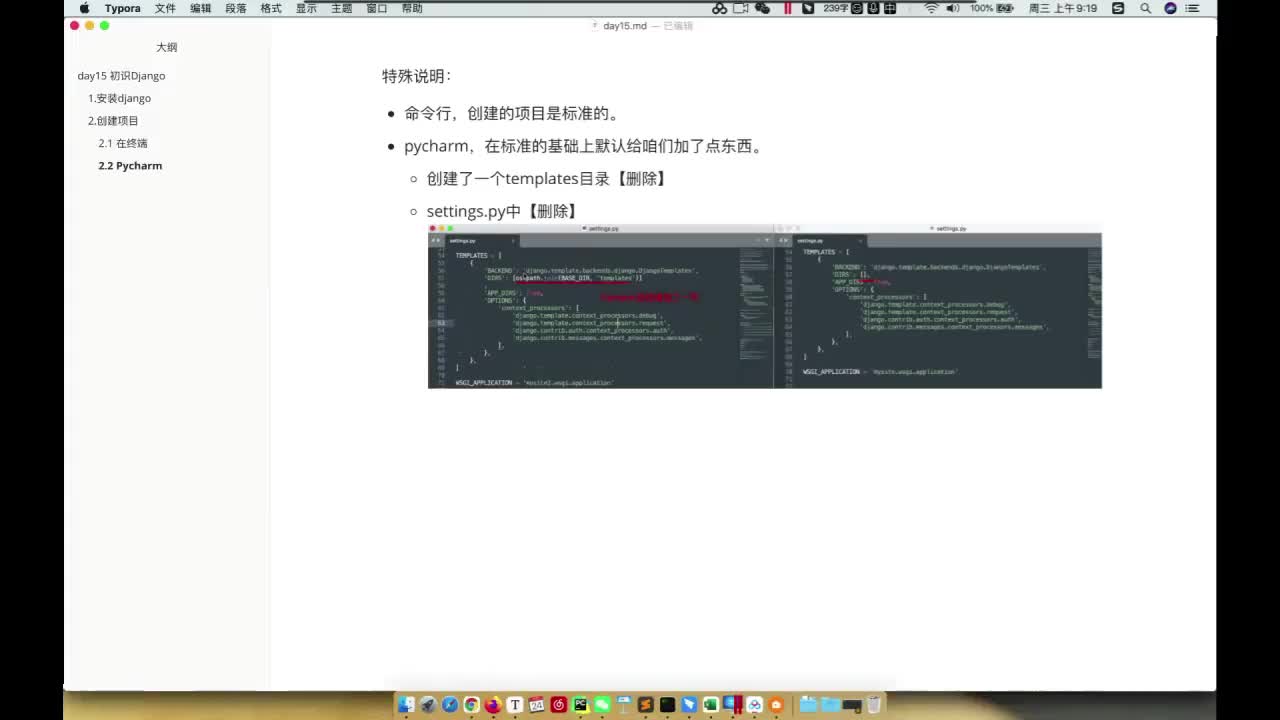Open Excel from the Dock
Viewport: 1280px width, 720px height.
click(711, 705)
